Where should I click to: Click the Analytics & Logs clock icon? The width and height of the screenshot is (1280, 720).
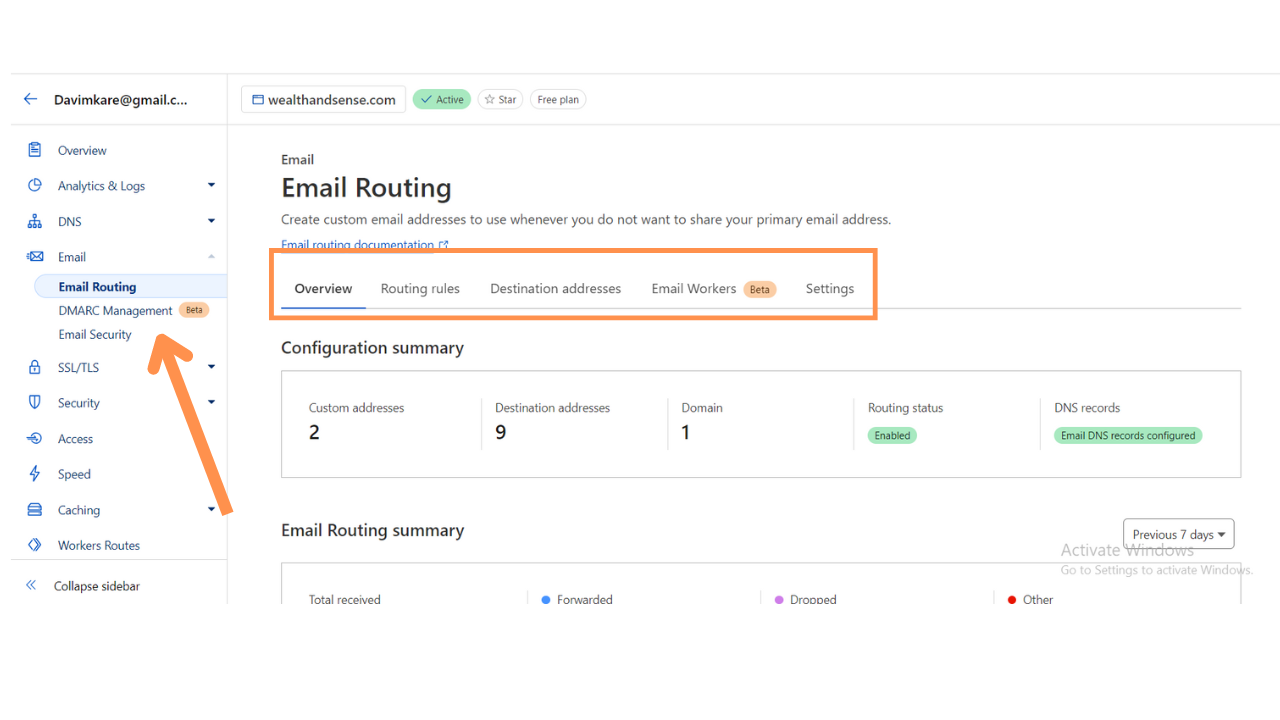coord(34,185)
